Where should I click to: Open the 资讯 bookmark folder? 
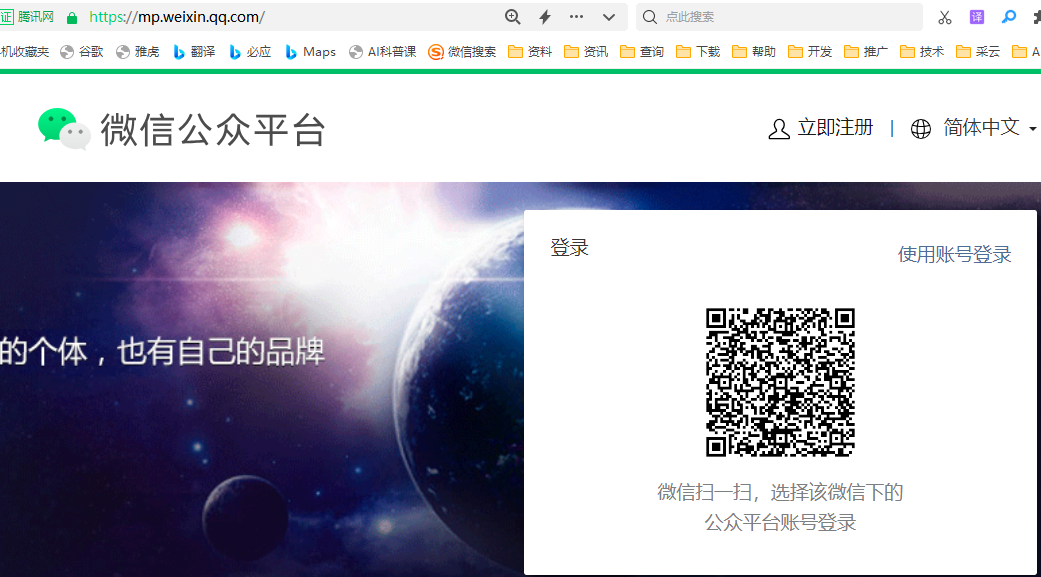pos(586,52)
